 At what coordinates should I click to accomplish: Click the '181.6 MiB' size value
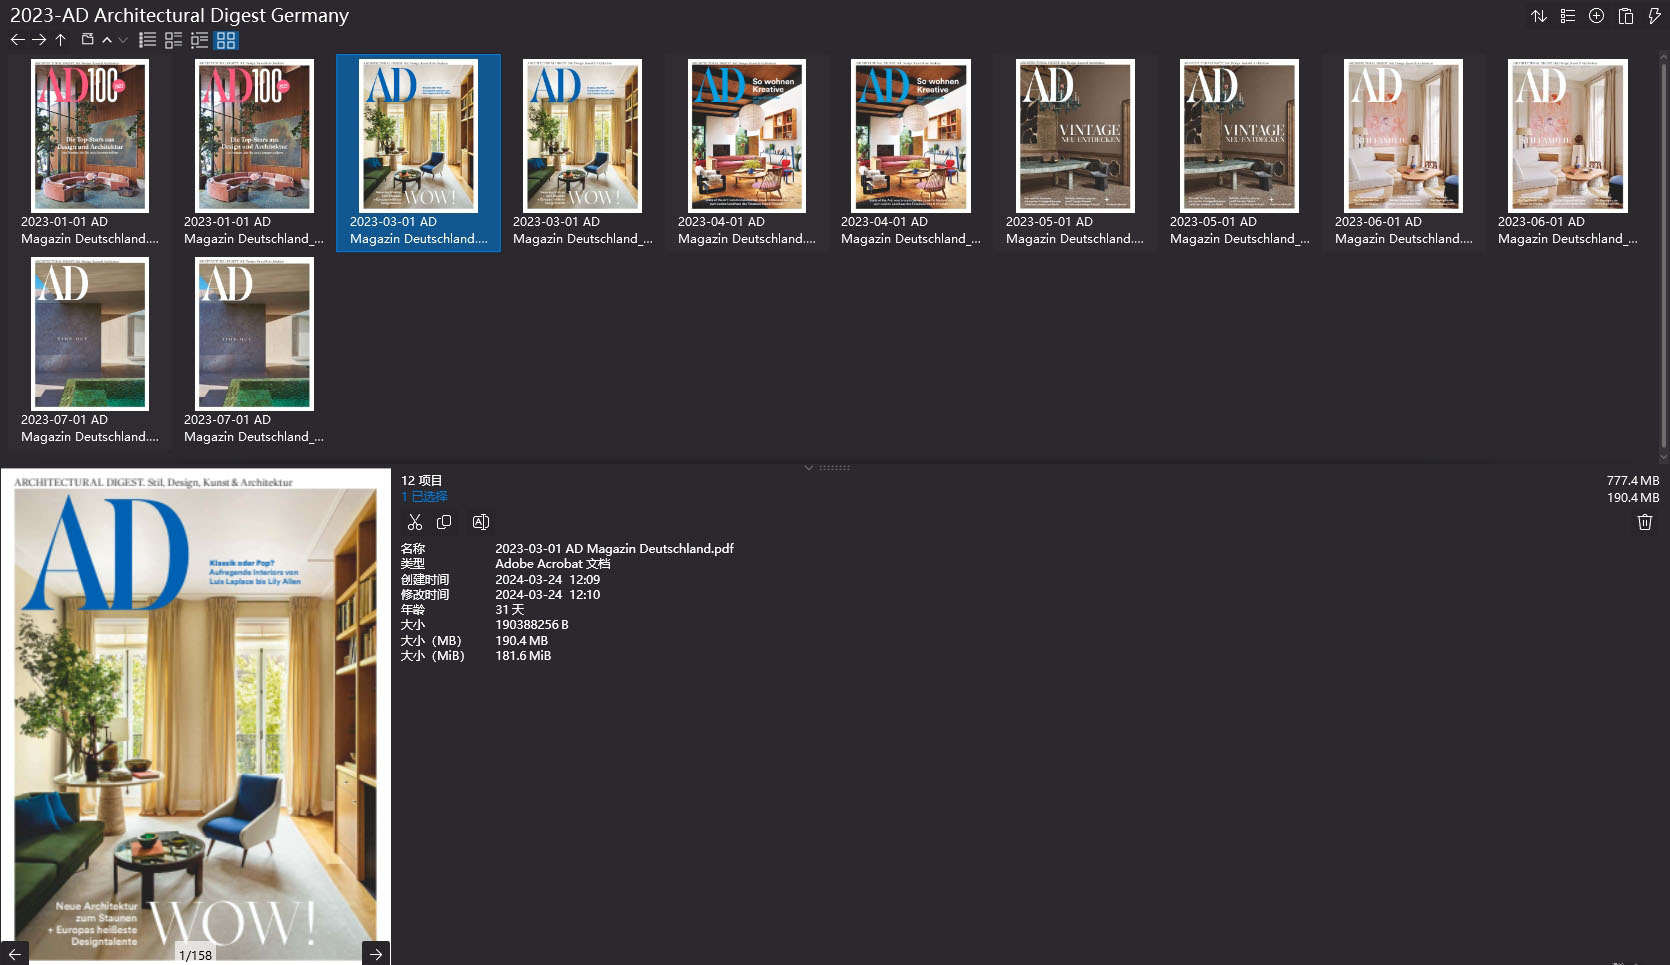tap(523, 656)
